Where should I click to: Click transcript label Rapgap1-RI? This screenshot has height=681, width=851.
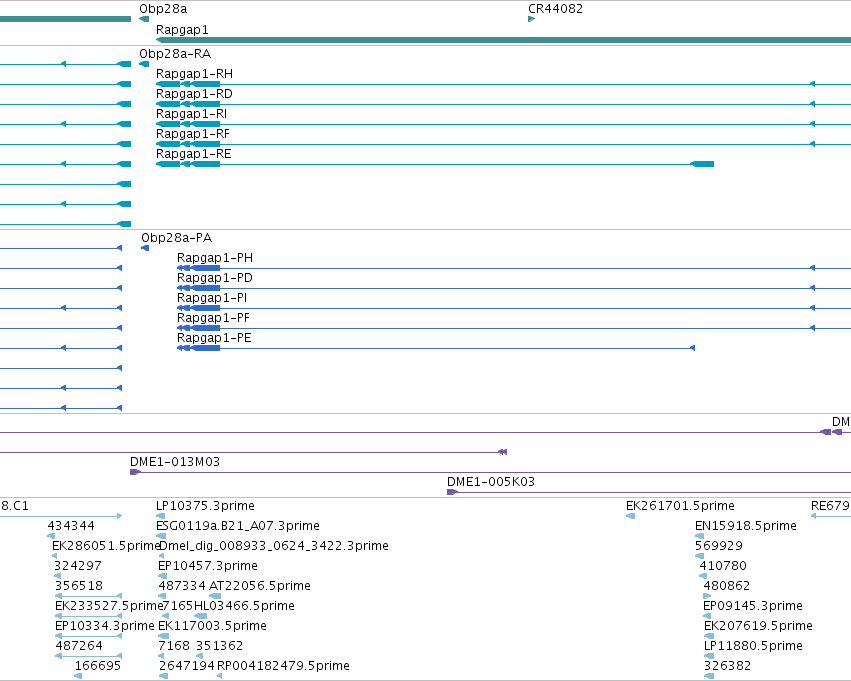(x=192, y=114)
